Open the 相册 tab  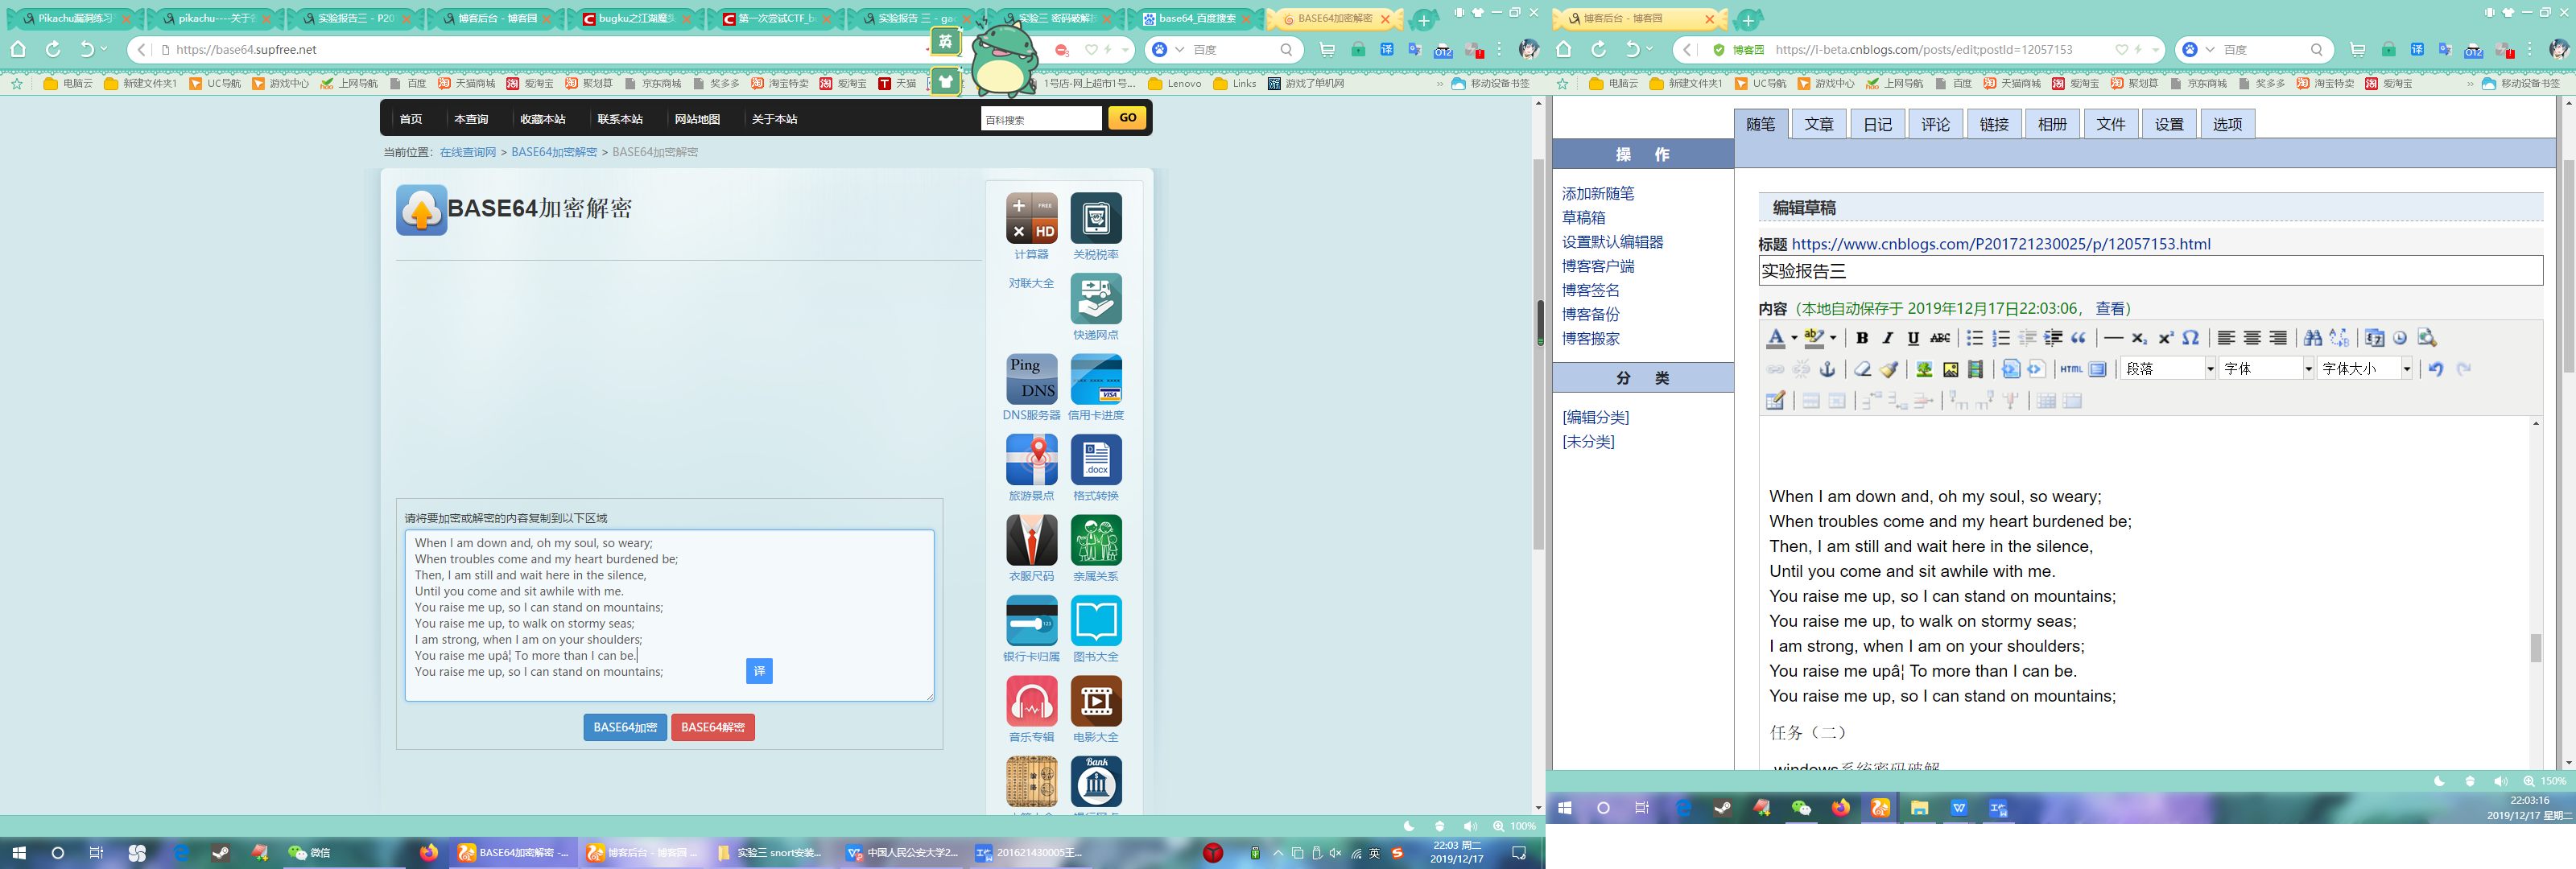click(2052, 124)
